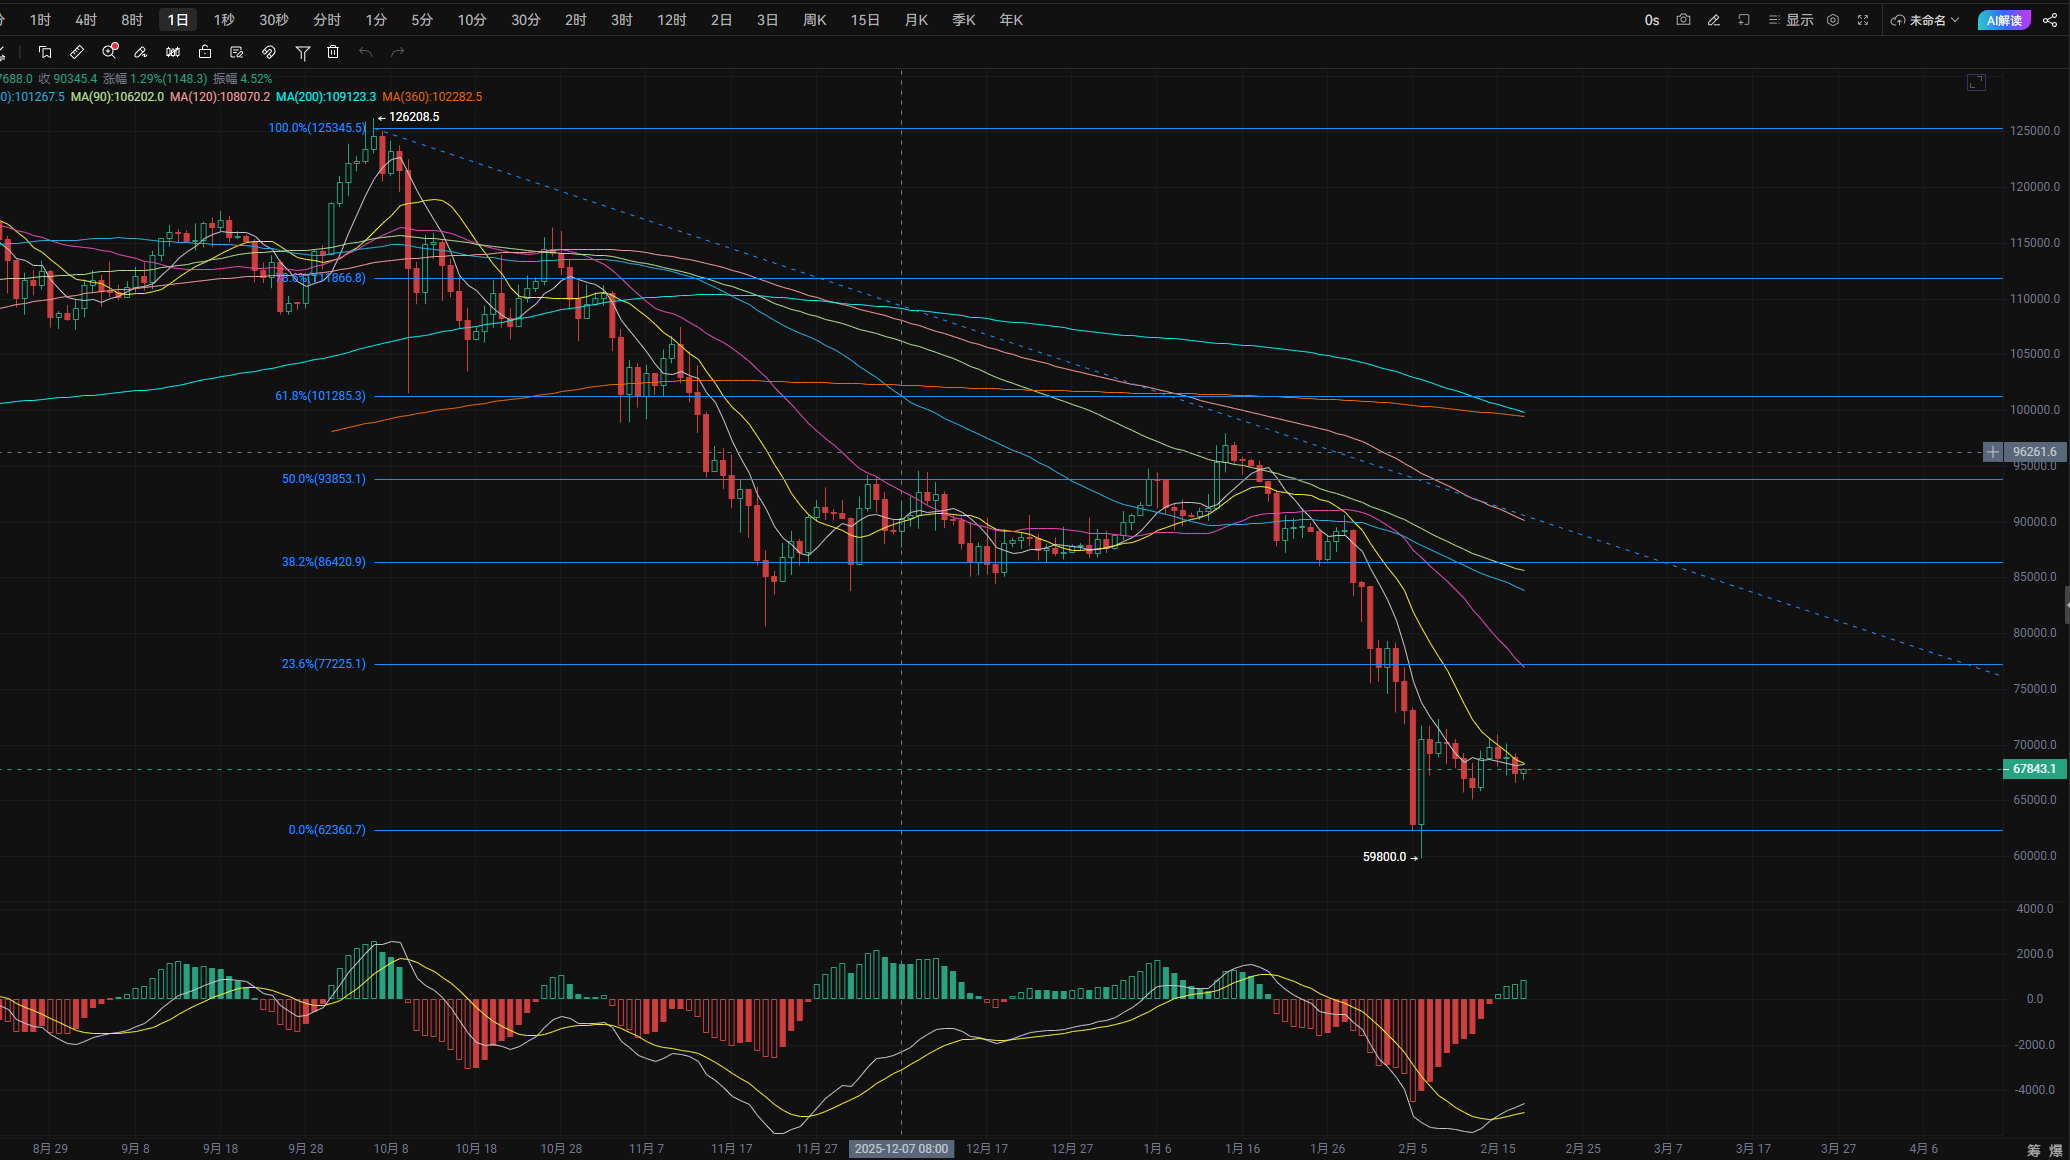Switch to the 4时 timeframe tab
The width and height of the screenshot is (2070, 1160).
click(x=86, y=20)
